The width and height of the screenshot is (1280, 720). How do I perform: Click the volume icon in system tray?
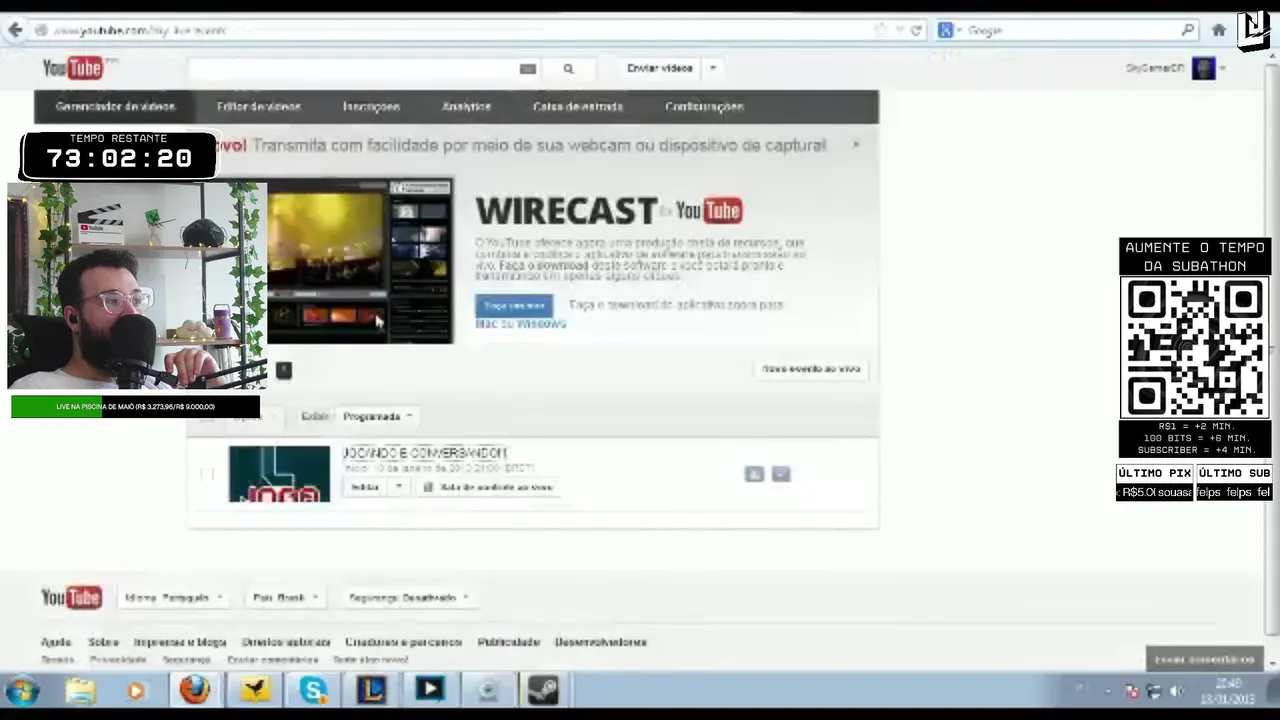point(1176,691)
